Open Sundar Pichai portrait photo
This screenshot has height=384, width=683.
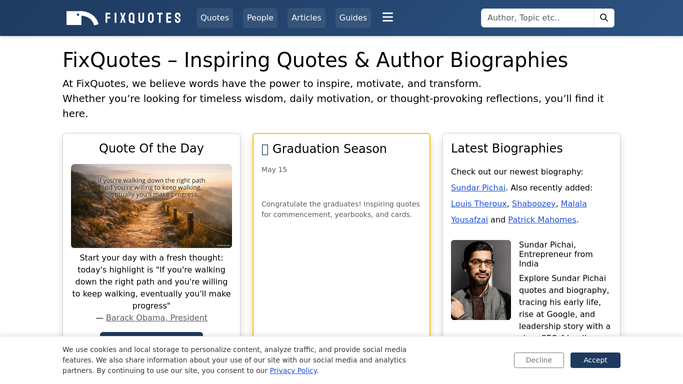[481, 280]
